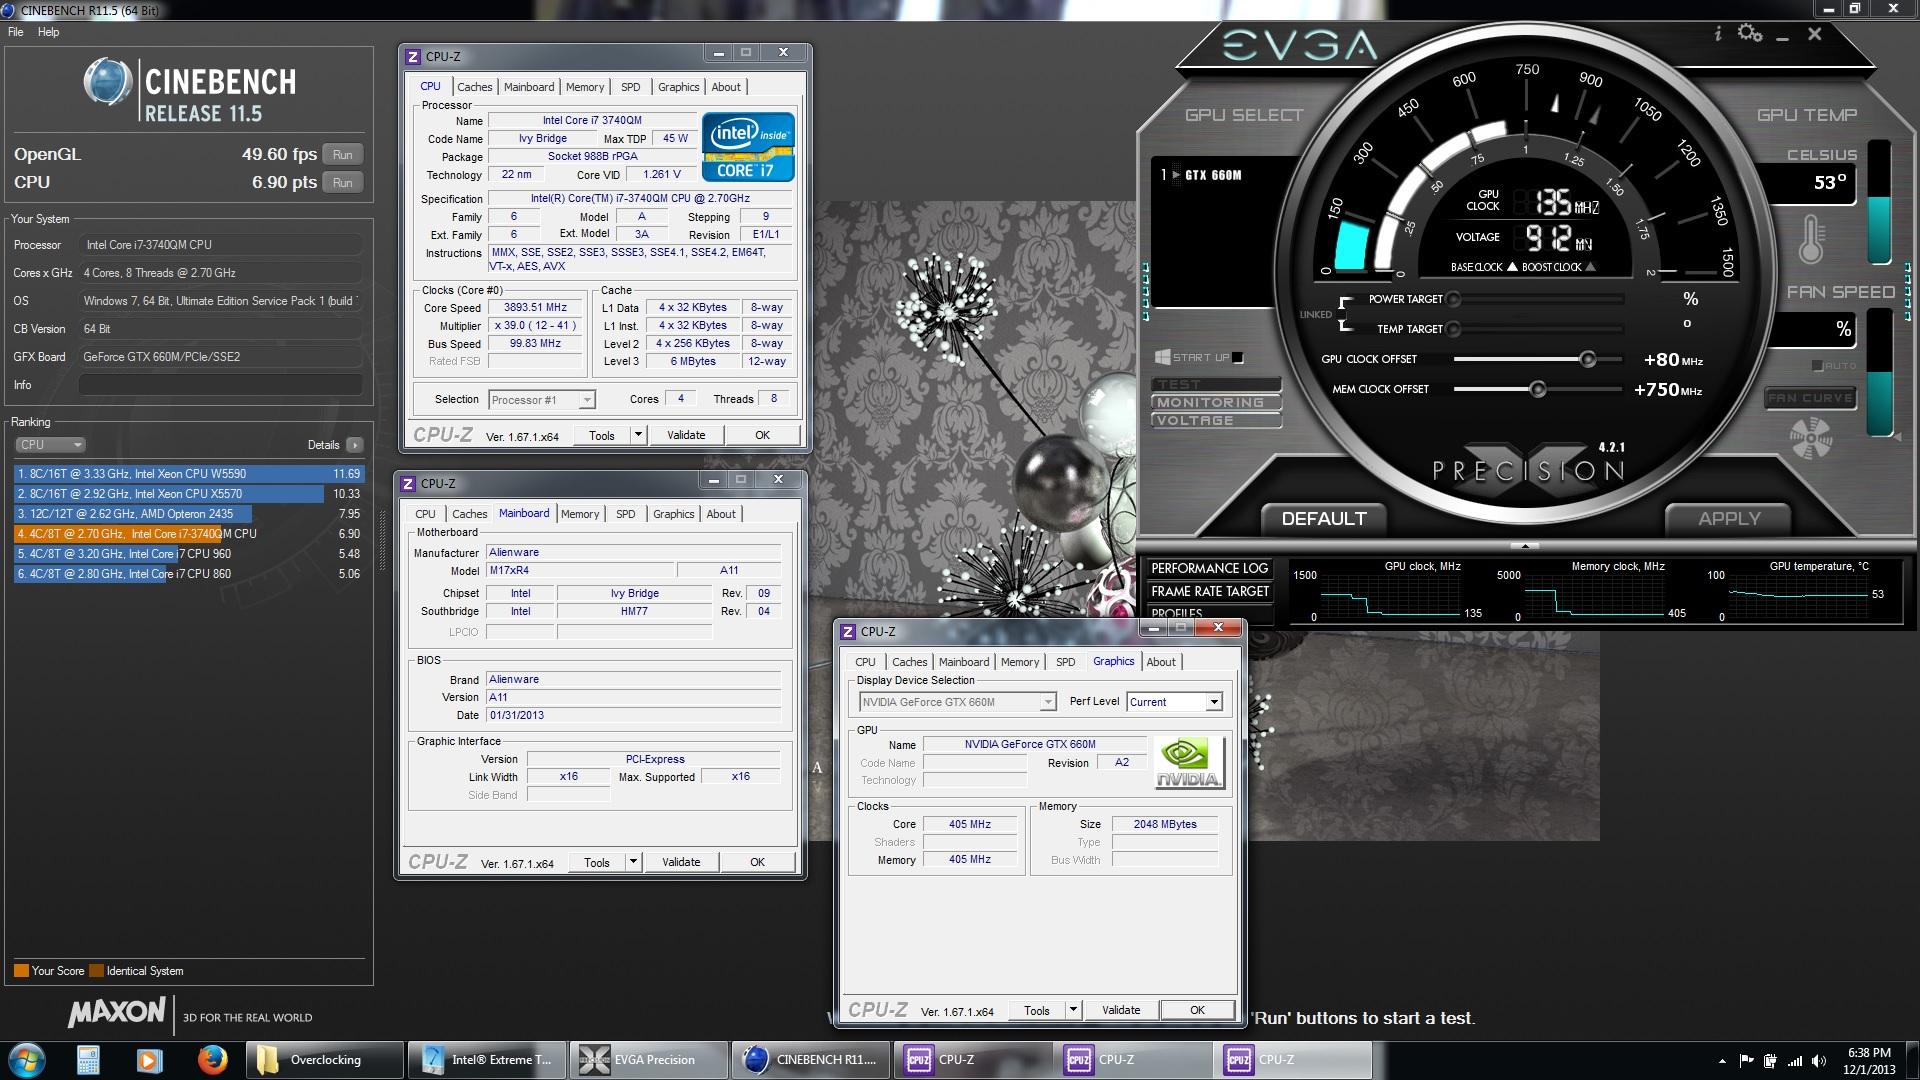Collapse the EVGA monitoring panel arrow
Screen dimensions: 1920x1080
[x=1524, y=546]
